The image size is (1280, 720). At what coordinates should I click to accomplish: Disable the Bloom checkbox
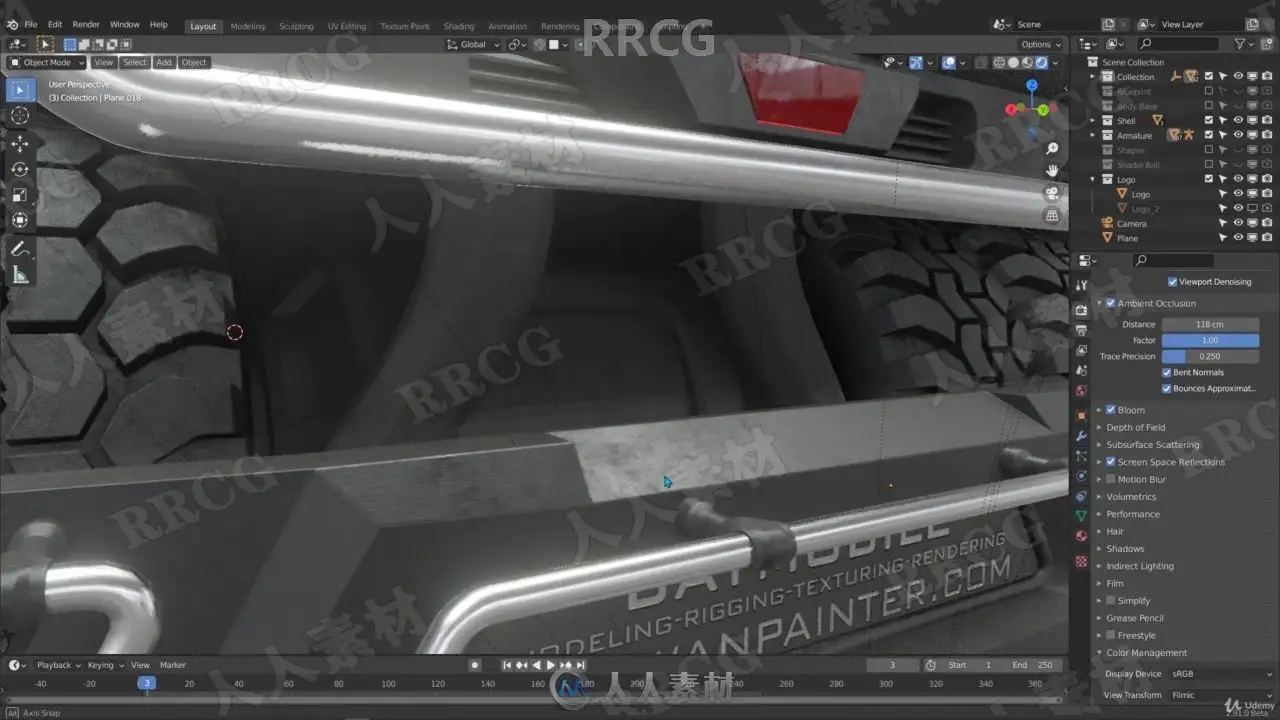pos(1111,410)
